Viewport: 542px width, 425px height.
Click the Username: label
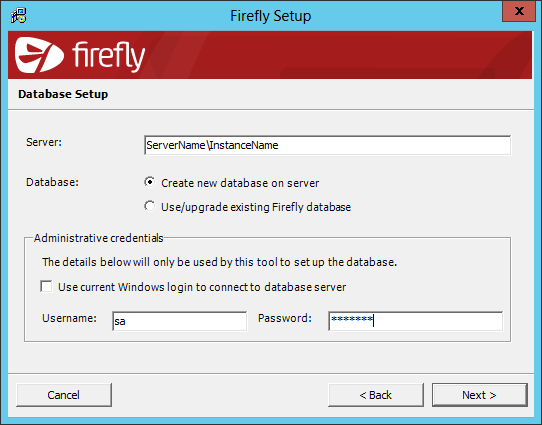coord(69,318)
